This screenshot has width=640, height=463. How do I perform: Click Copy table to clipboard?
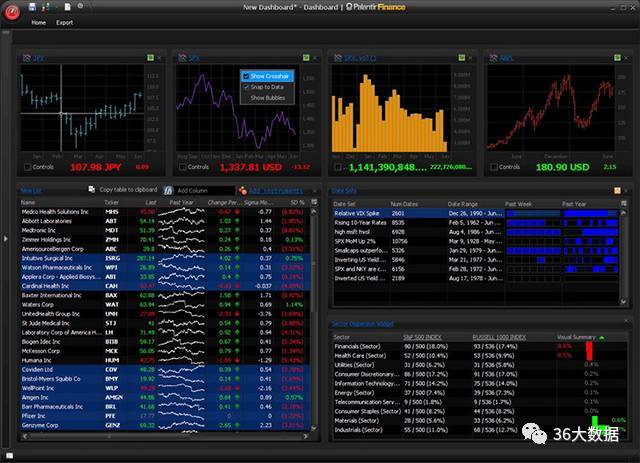click(x=128, y=190)
